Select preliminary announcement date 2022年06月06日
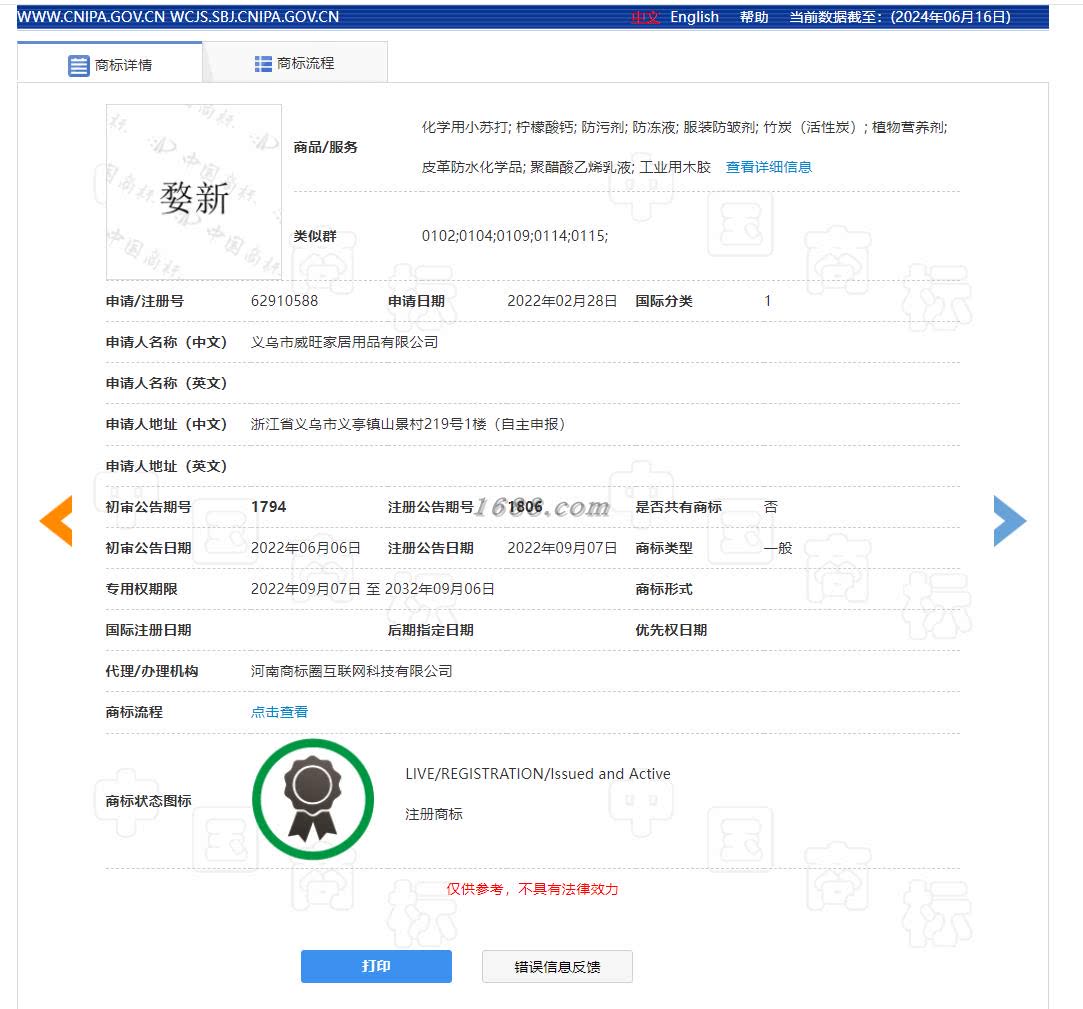The height and width of the screenshot is (1009, 1083). tap(306, 548)
